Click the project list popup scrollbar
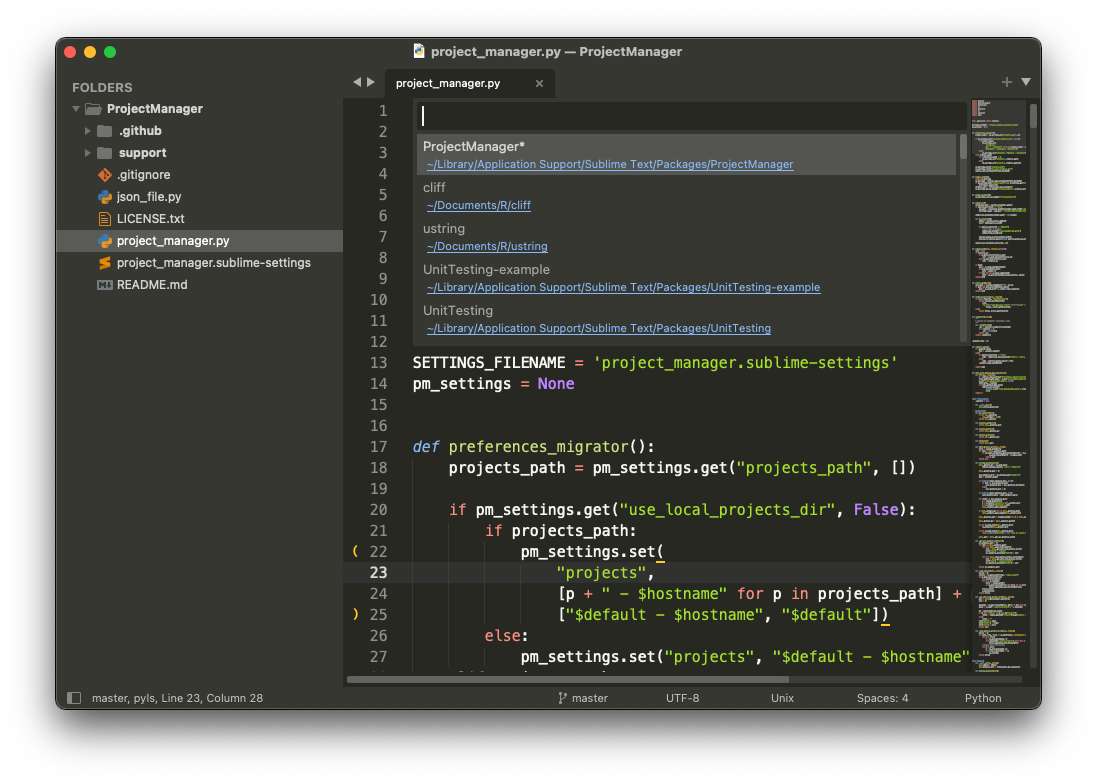Screen dimensions: 1097x783 [x=963, y=147]
